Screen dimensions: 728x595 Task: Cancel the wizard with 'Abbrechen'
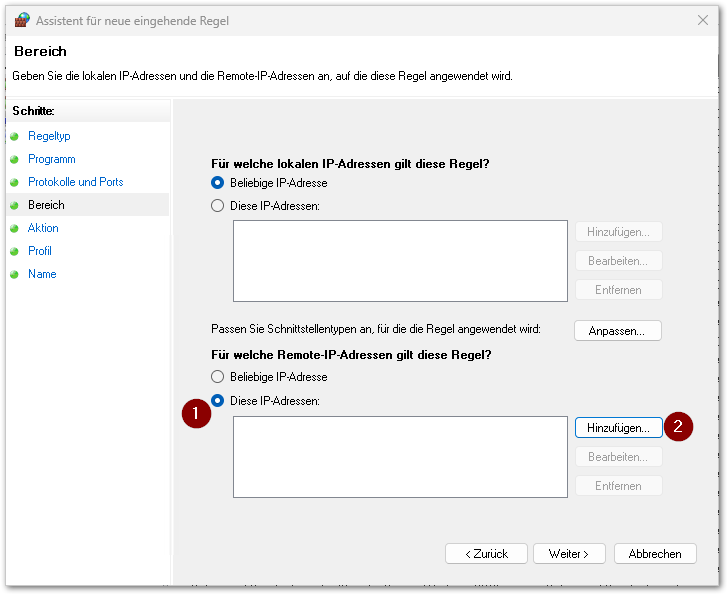(655, 553)
